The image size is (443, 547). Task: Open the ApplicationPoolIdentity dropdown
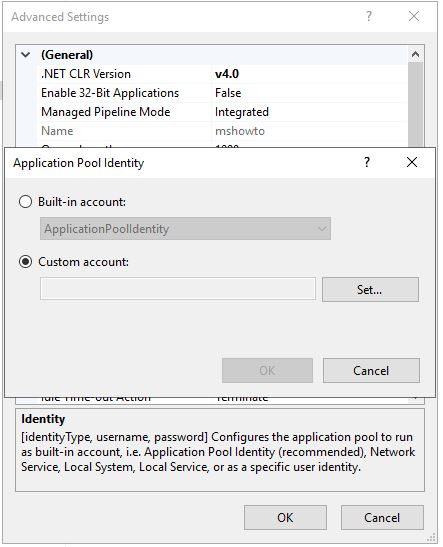186,229
